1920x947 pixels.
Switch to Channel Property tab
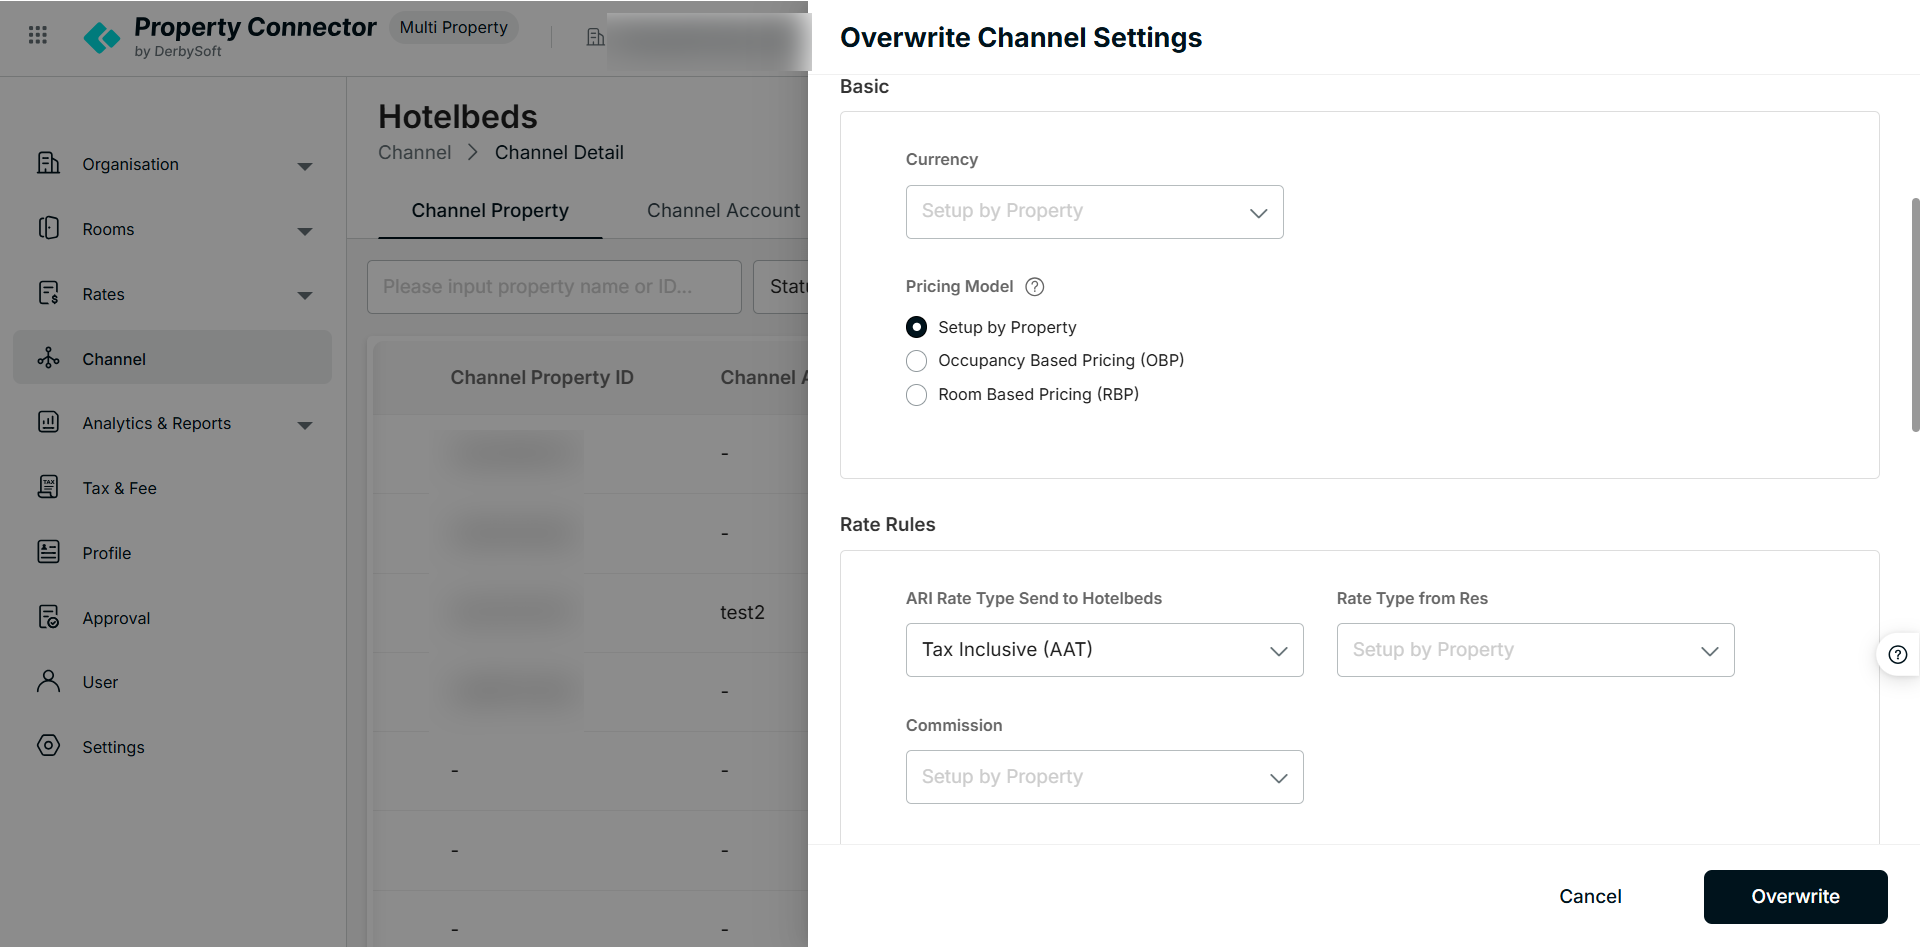pos(490,211)
